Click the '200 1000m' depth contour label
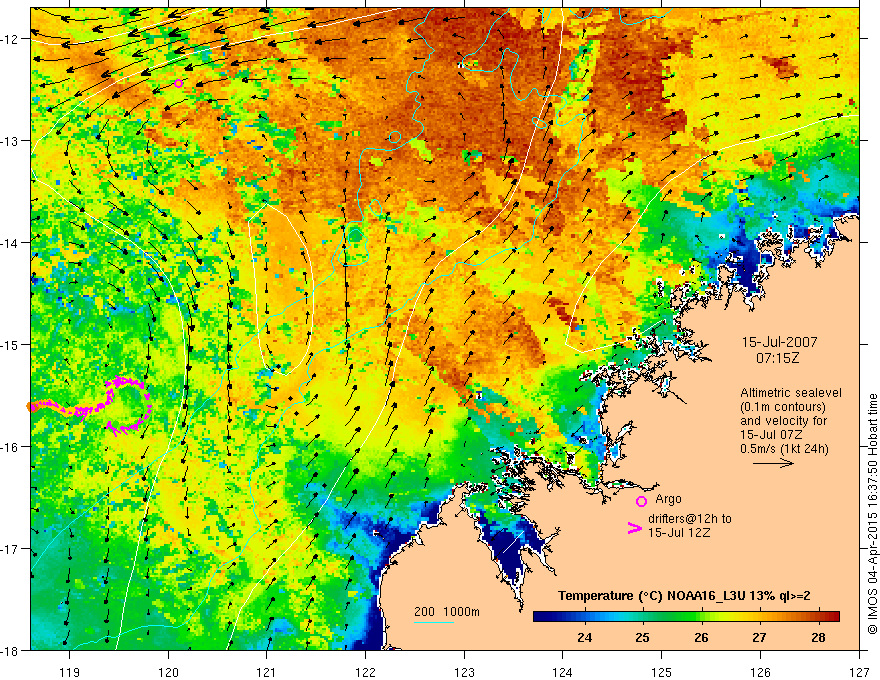Viewport: 880px width, 680px height. 447,612
